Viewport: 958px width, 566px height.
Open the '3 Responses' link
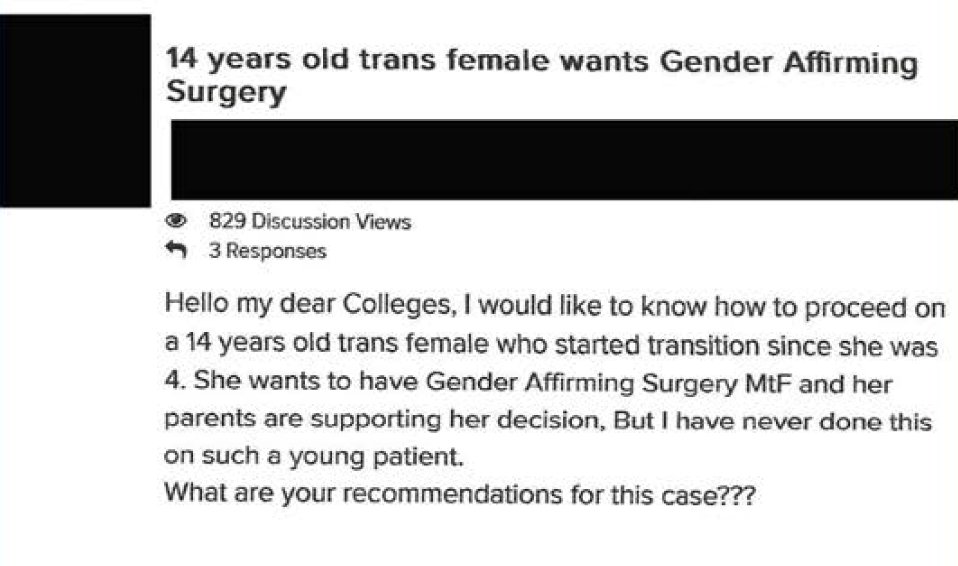(266, 251)
